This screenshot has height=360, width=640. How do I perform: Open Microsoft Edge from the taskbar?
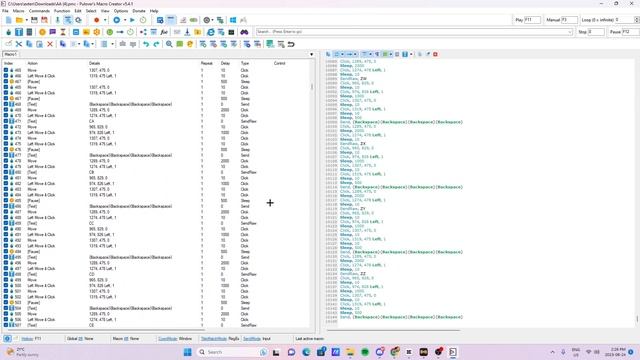click(306, 352)
